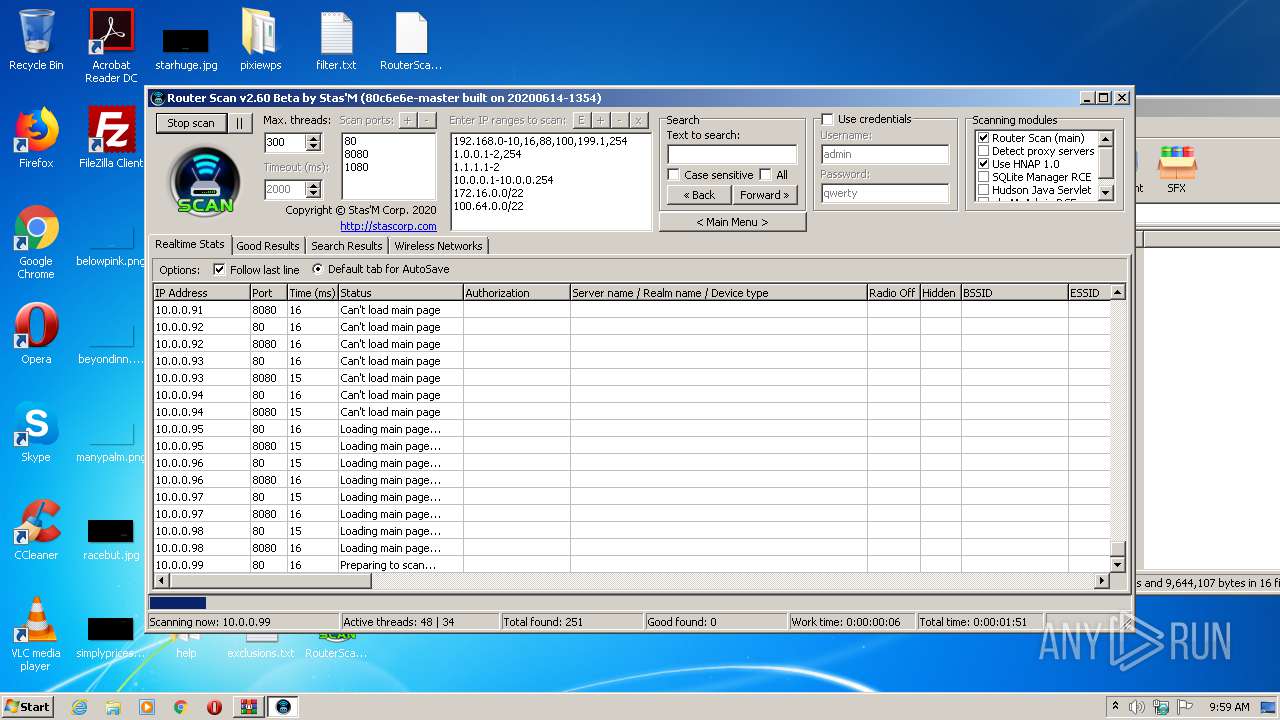This screenshot has width=1280, height=720.
Task: Click the scan progress bar
Action: (639, 603)
